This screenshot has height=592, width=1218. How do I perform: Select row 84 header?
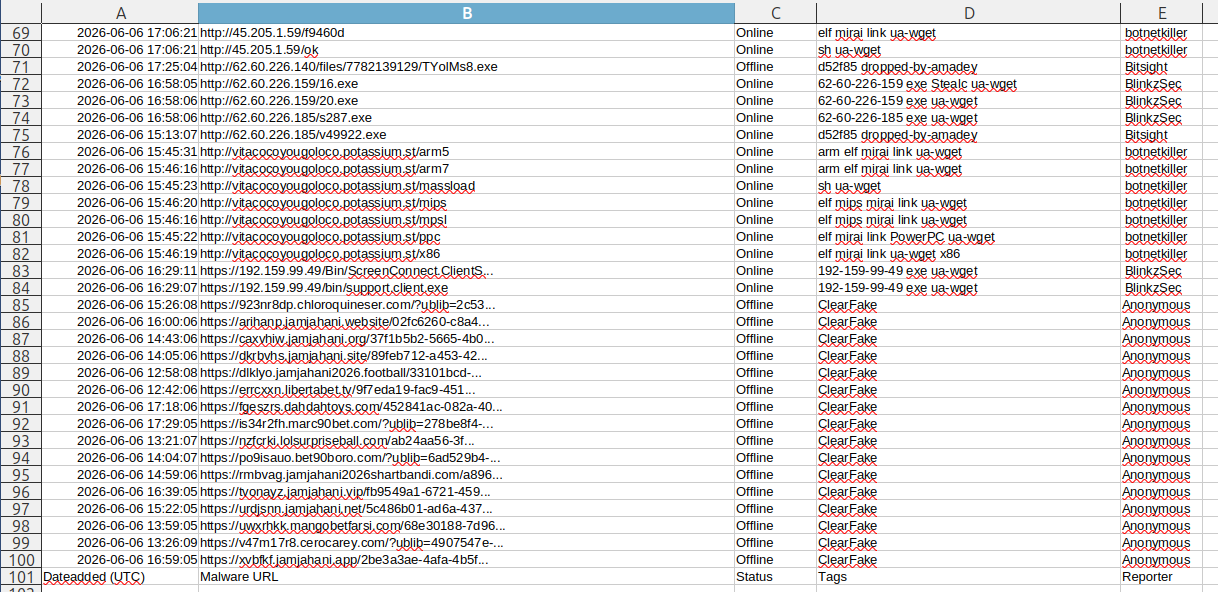[x=21, y=288]
